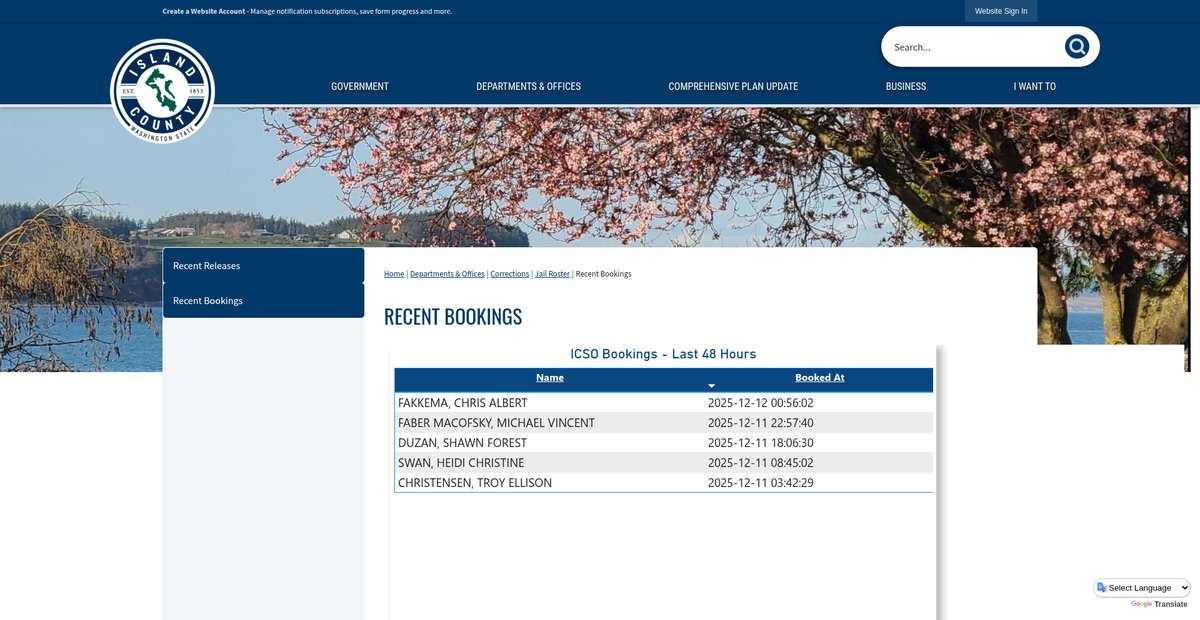Open the Business menu
The image size is (1200, 620).
906,86
